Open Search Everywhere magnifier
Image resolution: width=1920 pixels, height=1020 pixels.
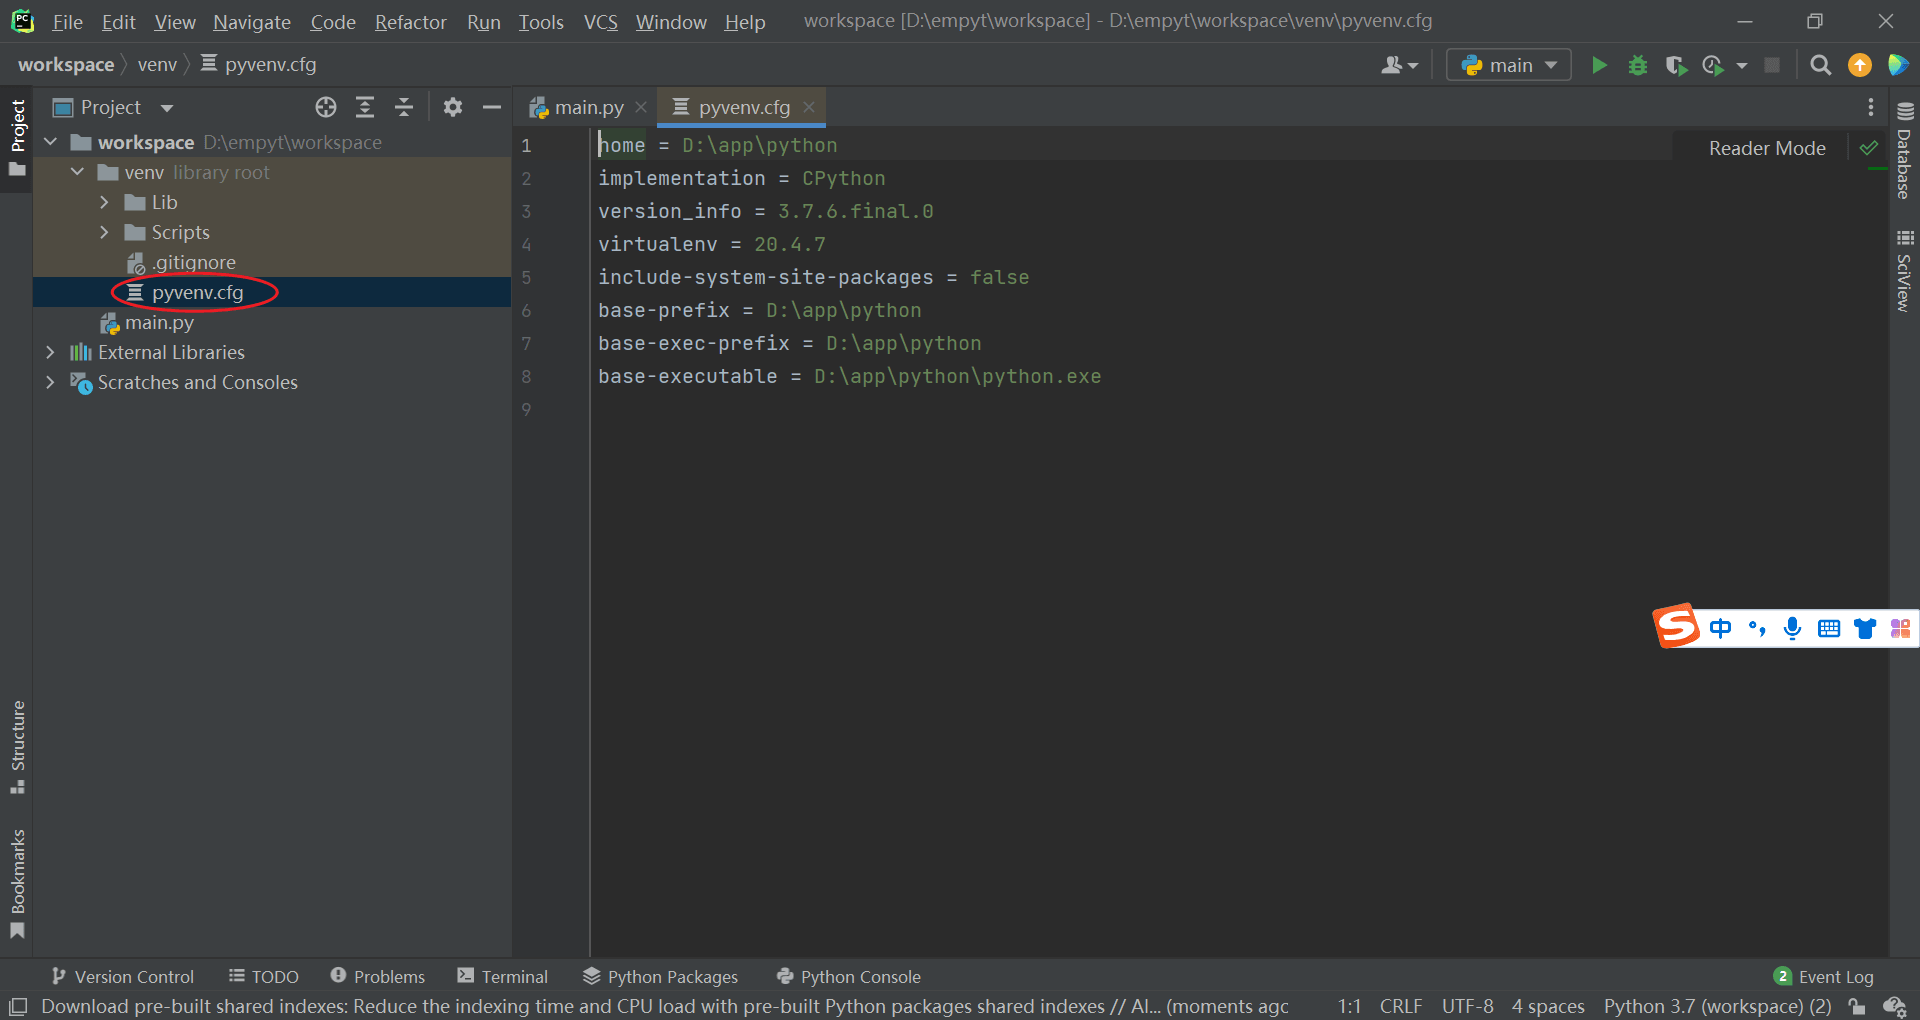click(1821, 65)
